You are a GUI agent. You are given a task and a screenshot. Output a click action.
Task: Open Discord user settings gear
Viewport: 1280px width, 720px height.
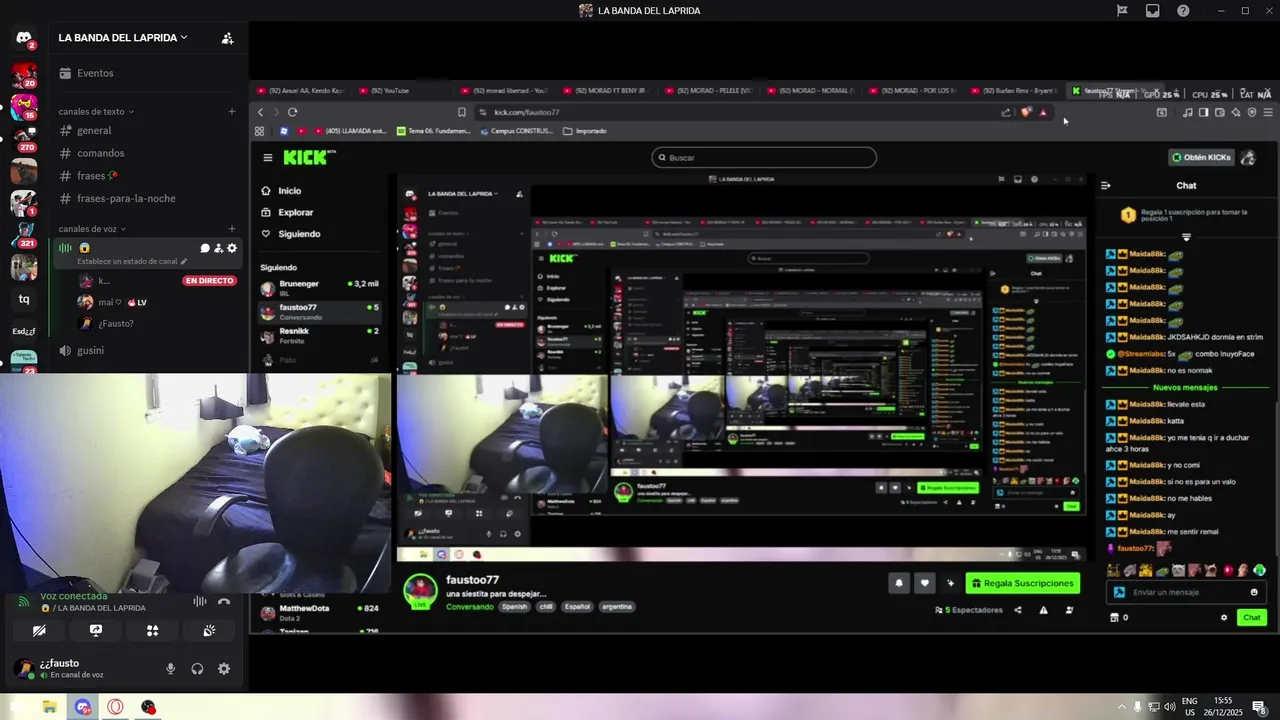[x=224, y=669]
